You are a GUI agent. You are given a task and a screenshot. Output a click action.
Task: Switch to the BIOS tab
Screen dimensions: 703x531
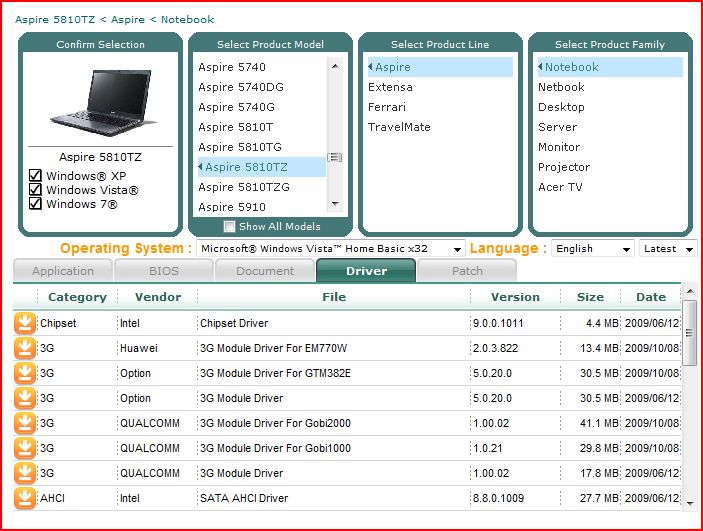(164, 271)
